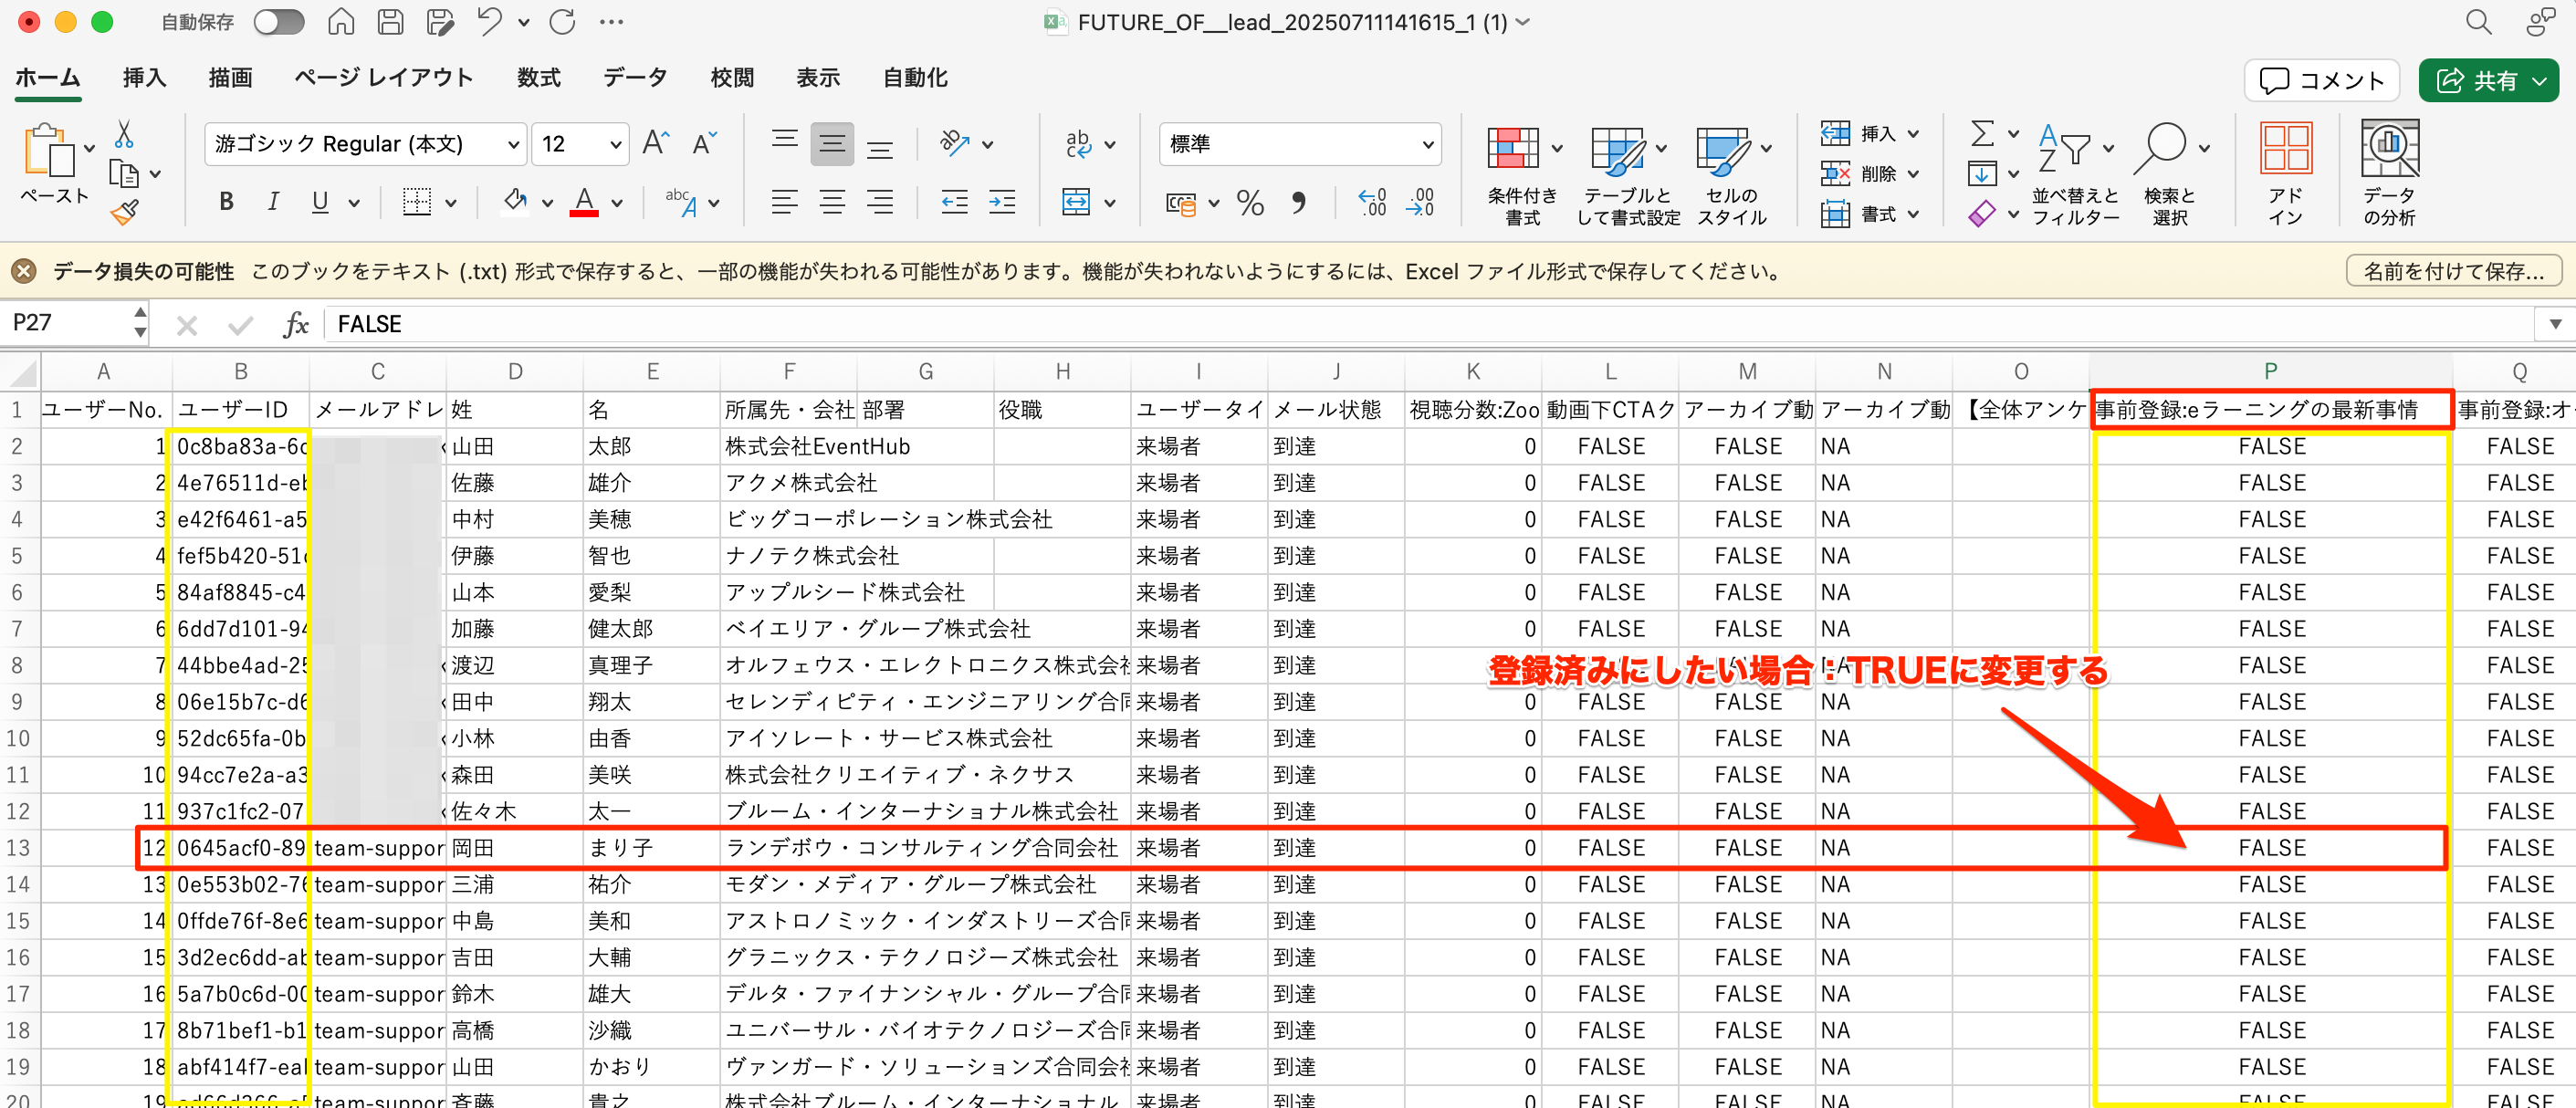
Task: Expand the formula bar chevron
Action: click(x=2556, y=324)
